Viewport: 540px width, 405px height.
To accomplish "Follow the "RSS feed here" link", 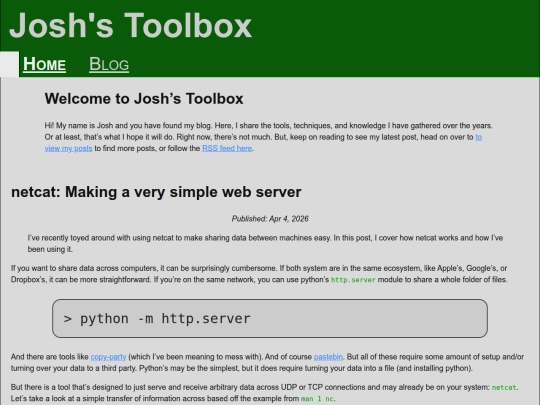I will (x=227, y=148).
